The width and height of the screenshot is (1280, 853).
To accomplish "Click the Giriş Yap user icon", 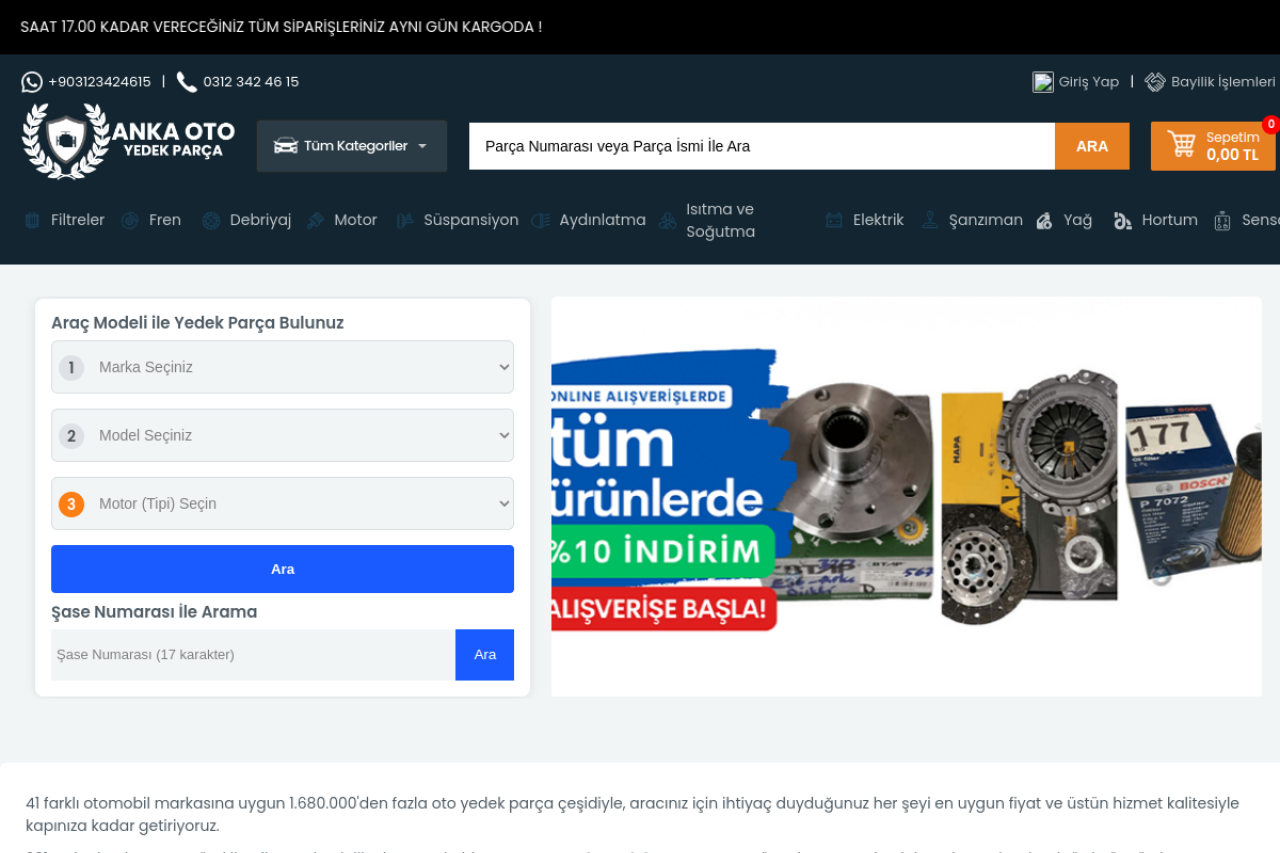I will click(x=1043, y=82).
